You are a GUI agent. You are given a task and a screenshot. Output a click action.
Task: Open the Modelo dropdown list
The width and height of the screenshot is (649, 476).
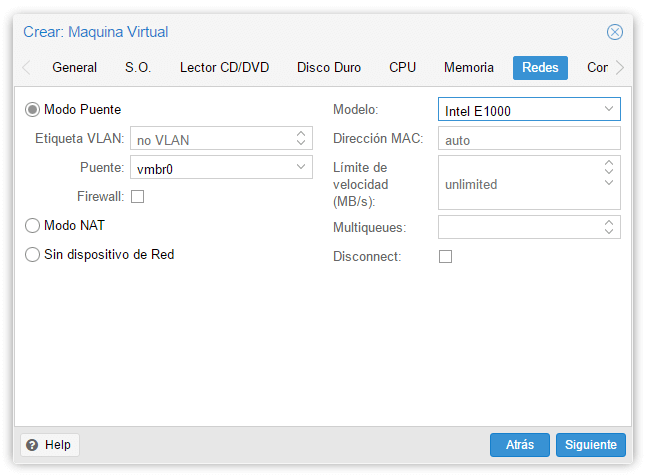609,109
